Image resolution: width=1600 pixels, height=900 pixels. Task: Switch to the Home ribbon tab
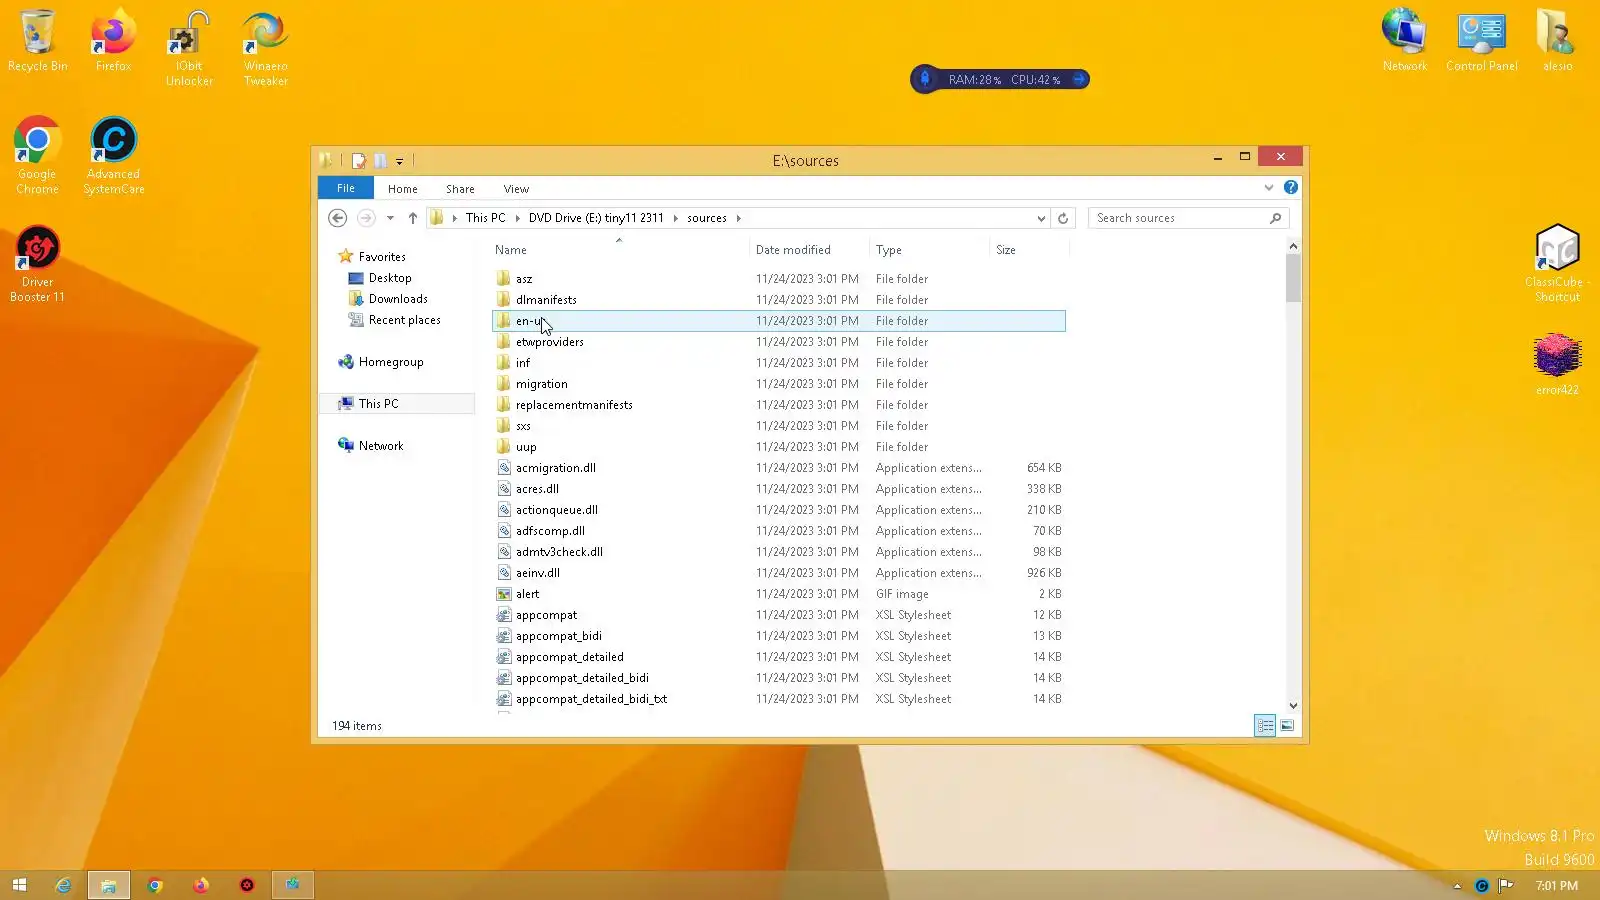pyautogui.click(x=403, y=189)
